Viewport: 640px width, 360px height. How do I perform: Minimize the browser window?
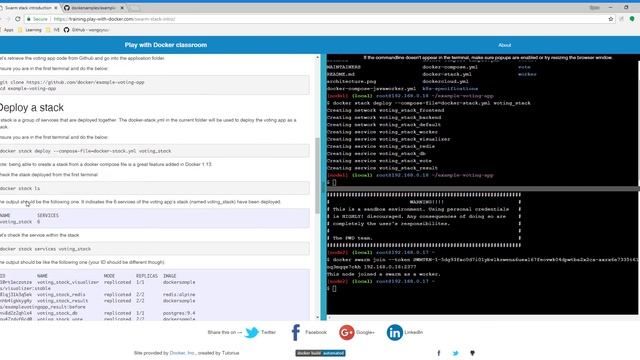(611, 7)
